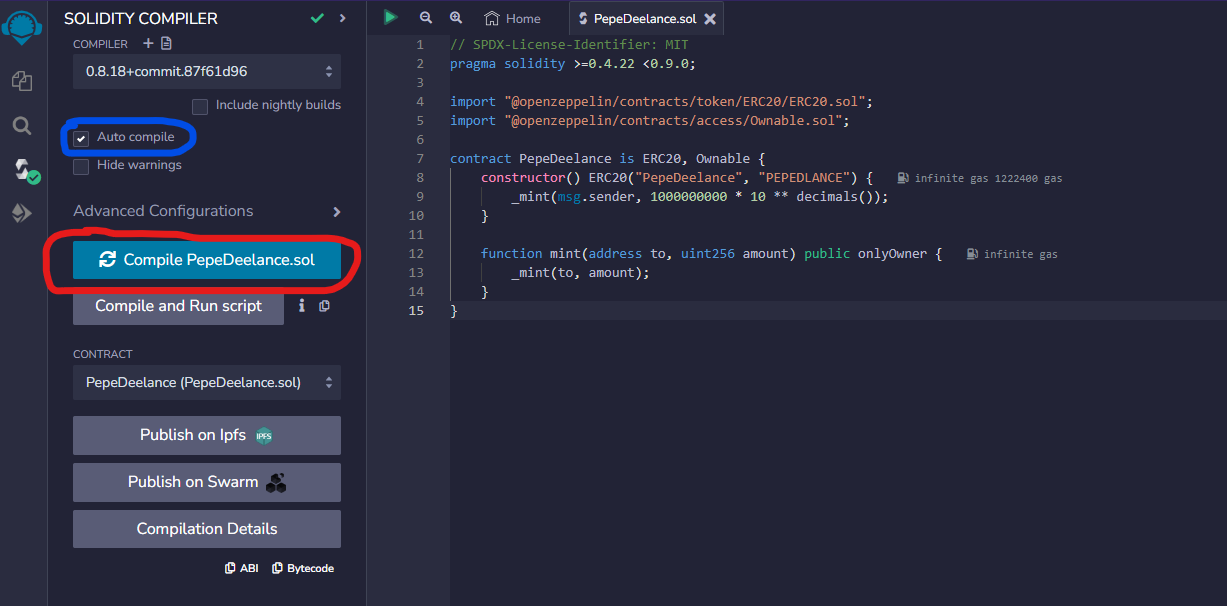This screenshot has height=606, width=1227.
Task: Open the compiler version 0.8.18 dropdown
Action: point(207,72)
